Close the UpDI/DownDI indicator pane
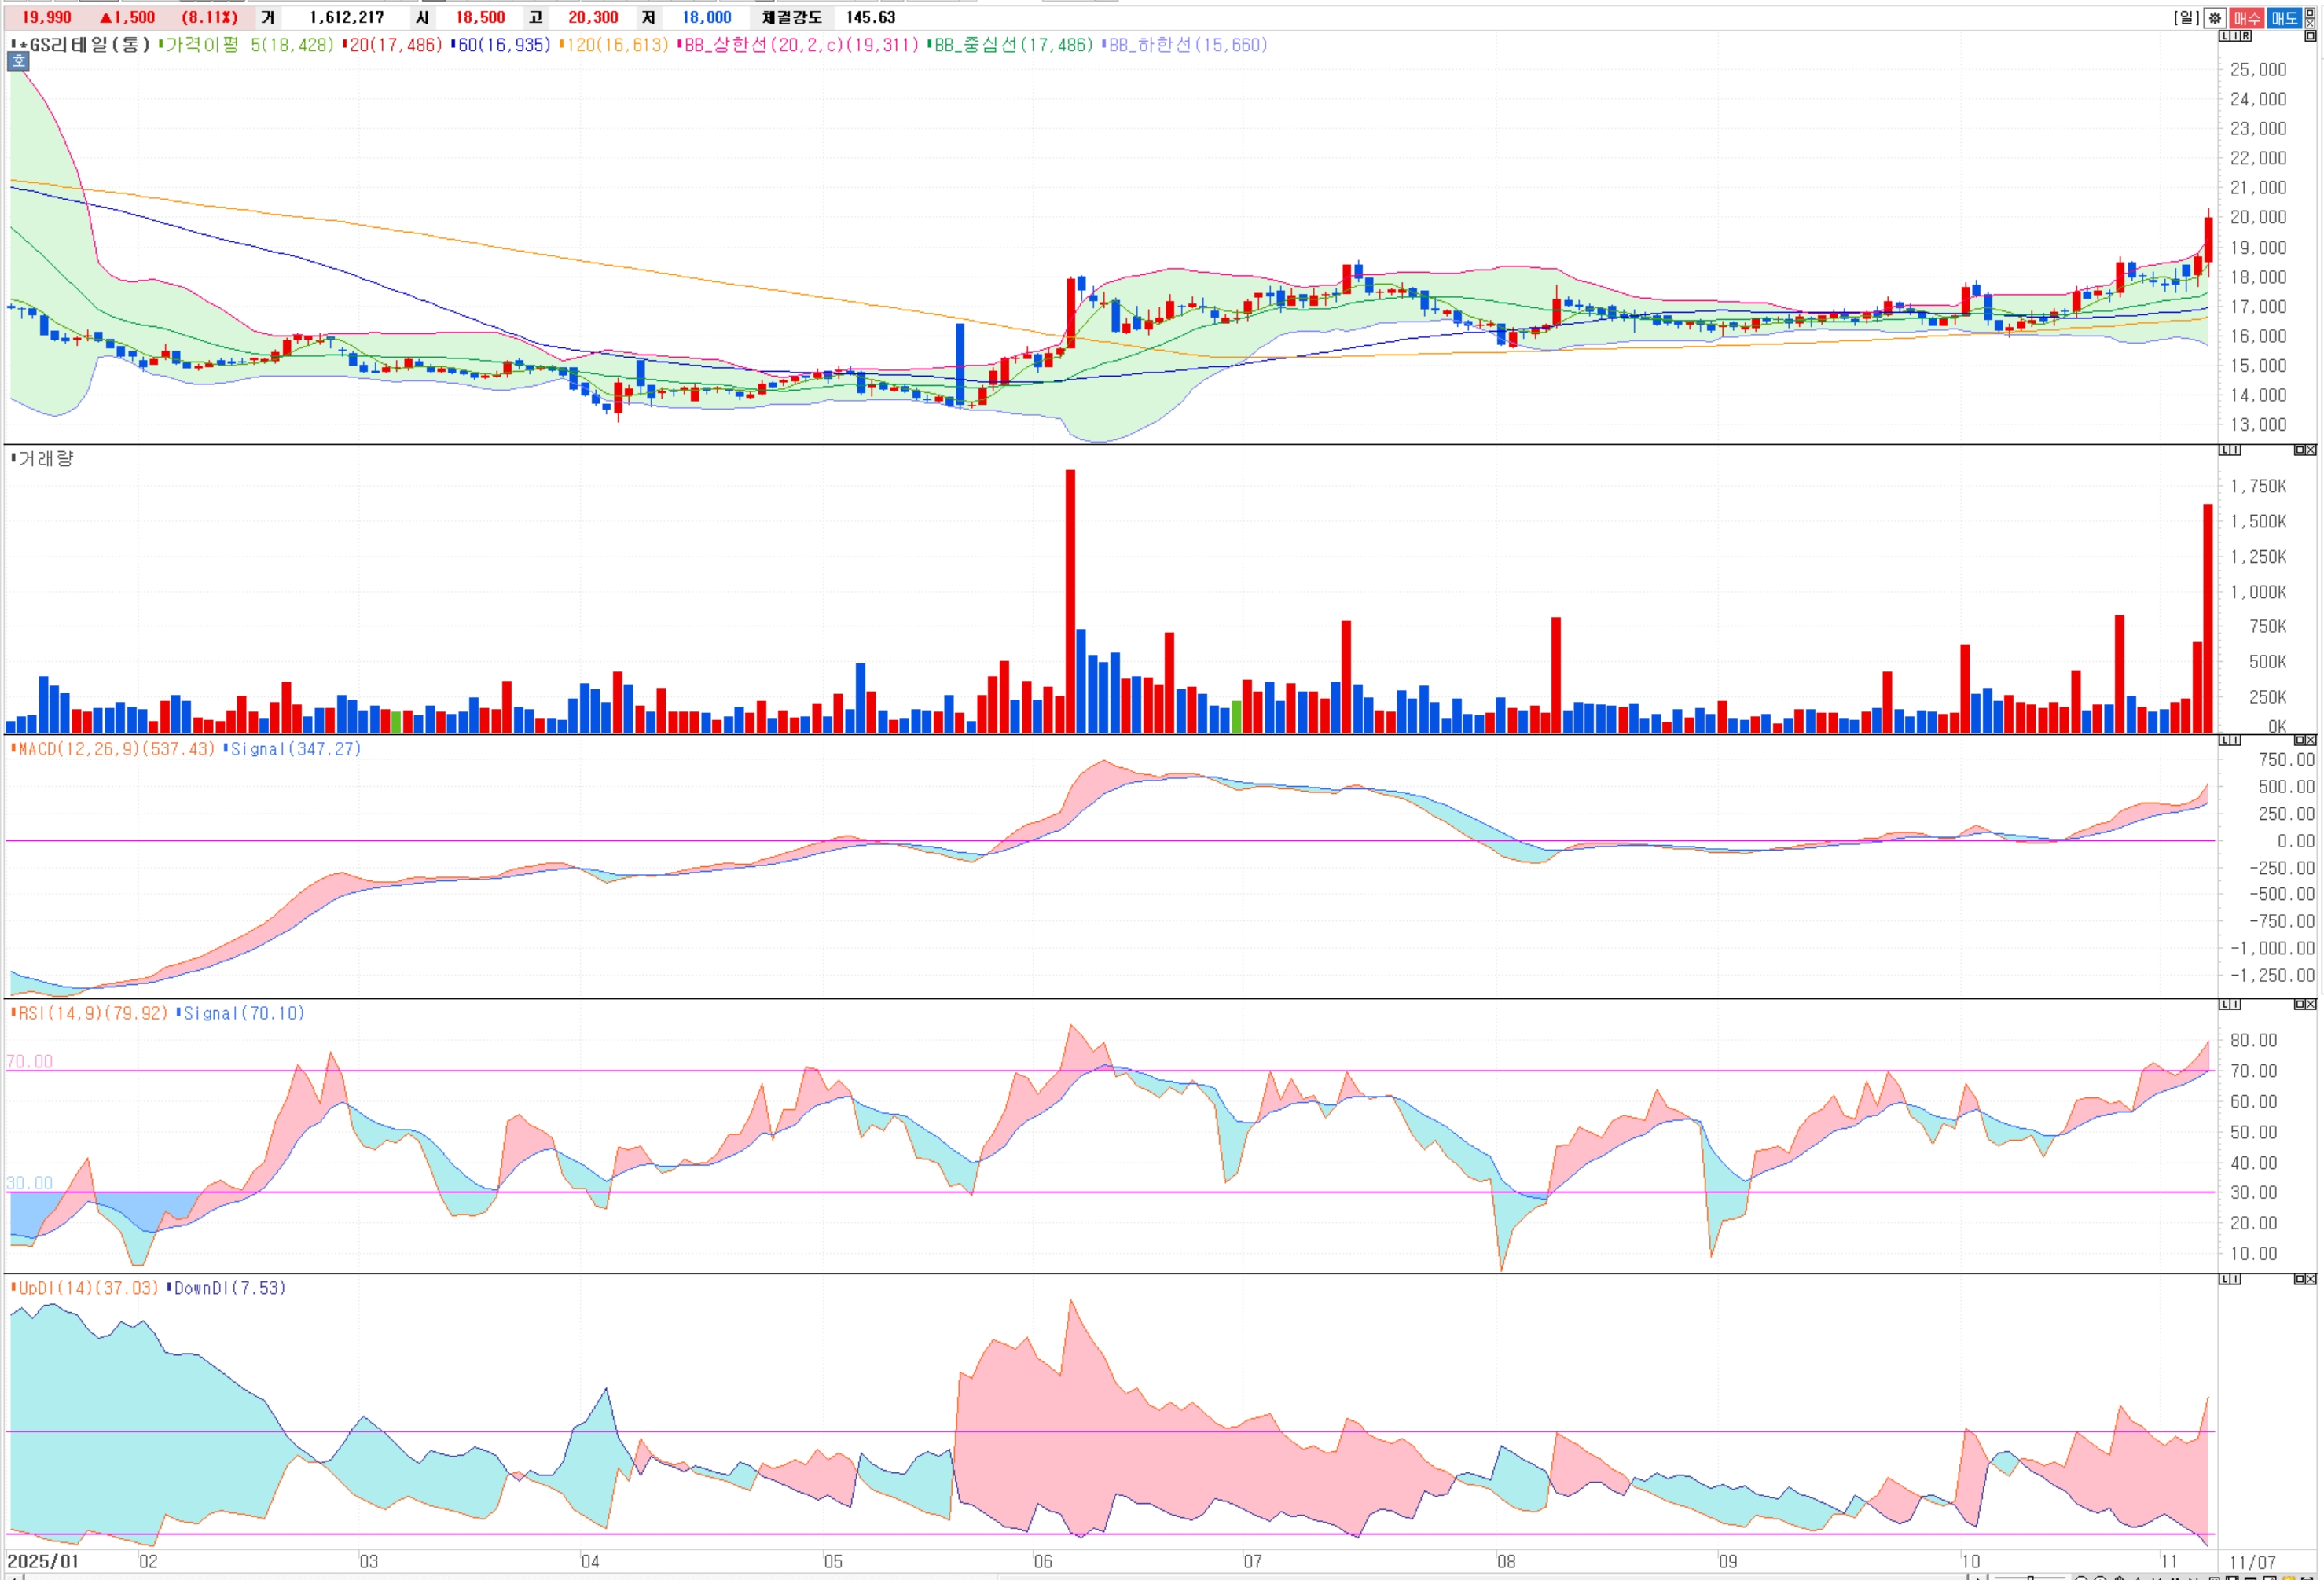This screenshot has height=1580, width=2324. tap(2311, 1279)
